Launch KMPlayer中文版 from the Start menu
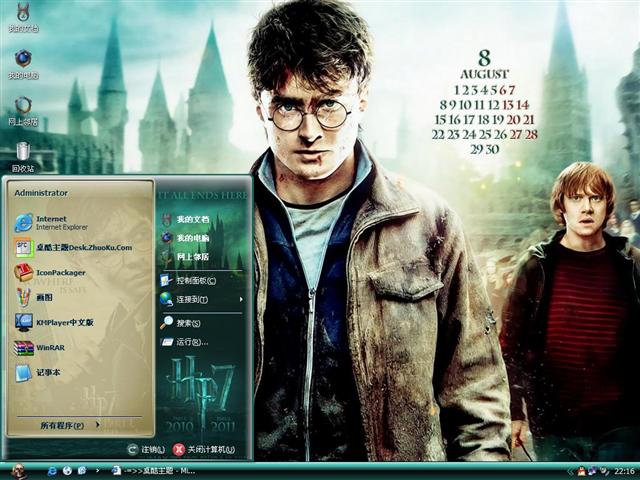 [54, 322]
